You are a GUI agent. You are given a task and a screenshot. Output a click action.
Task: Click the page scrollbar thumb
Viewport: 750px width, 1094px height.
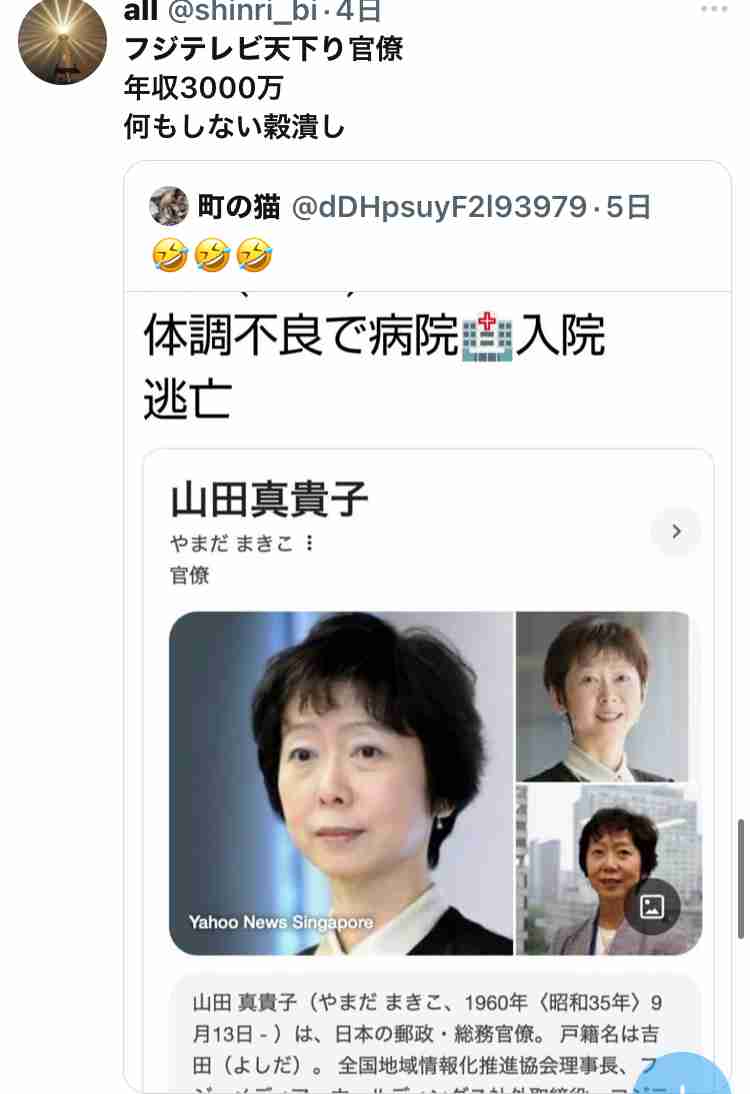(x=741, y=879)
